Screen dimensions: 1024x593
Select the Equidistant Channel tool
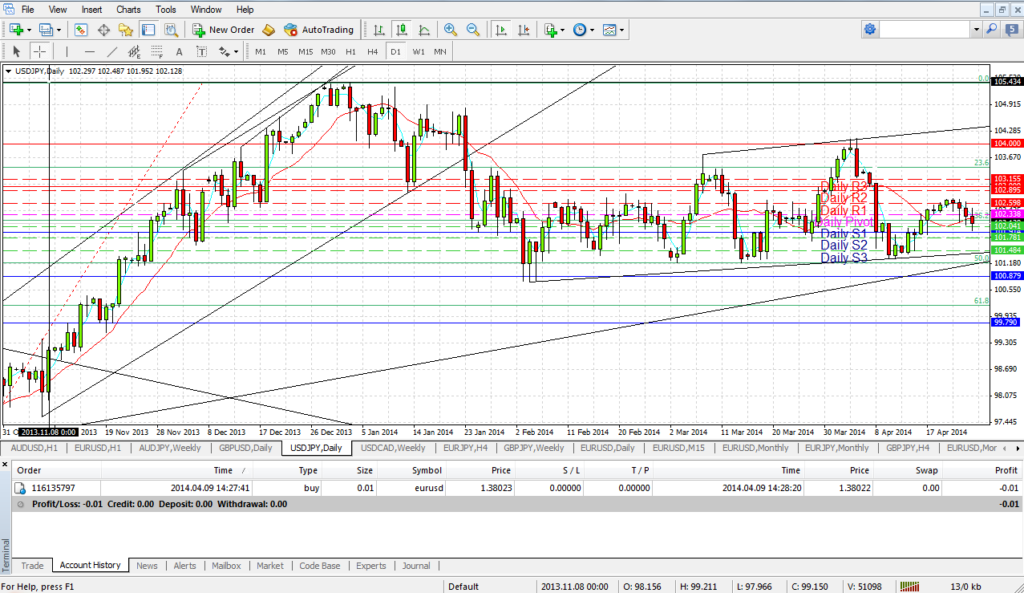[134, 51]
